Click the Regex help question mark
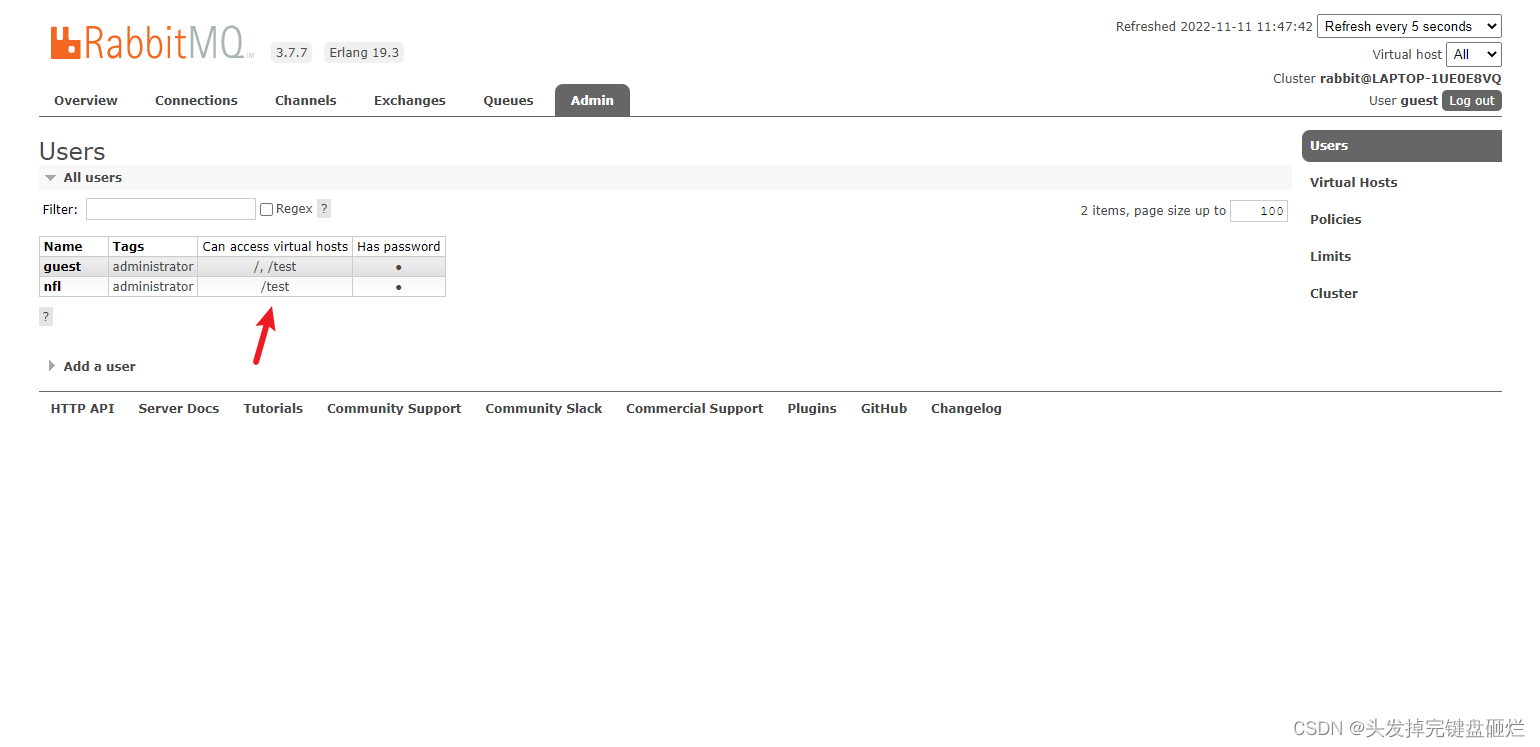 coord(324,209)
